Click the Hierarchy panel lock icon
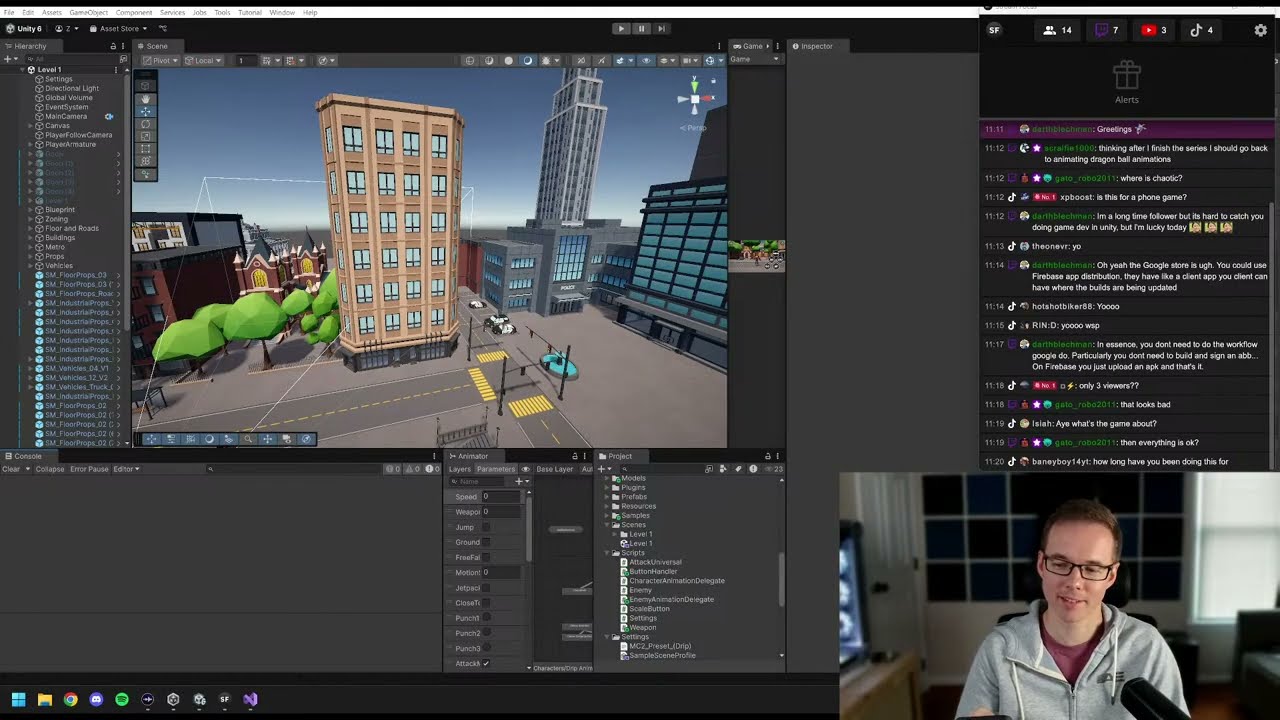Viewport: 1280px width, 720px height. (x=115, y=46)
